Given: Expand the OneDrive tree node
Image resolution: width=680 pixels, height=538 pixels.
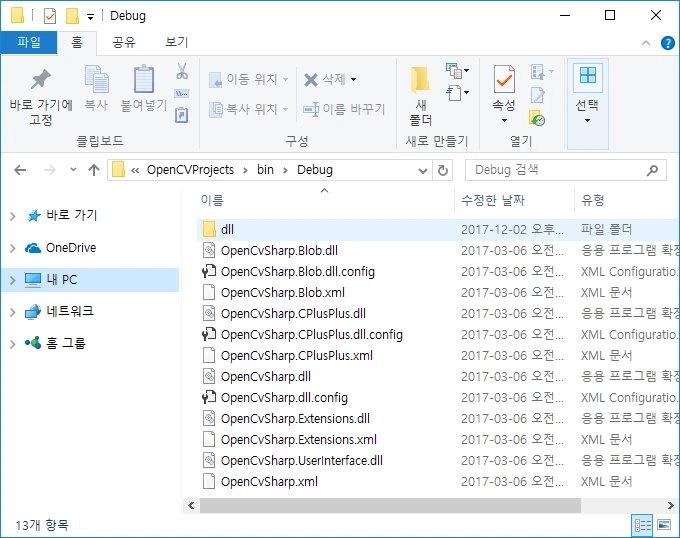Looking at the screenshot, I should click(x=12, y=248).
